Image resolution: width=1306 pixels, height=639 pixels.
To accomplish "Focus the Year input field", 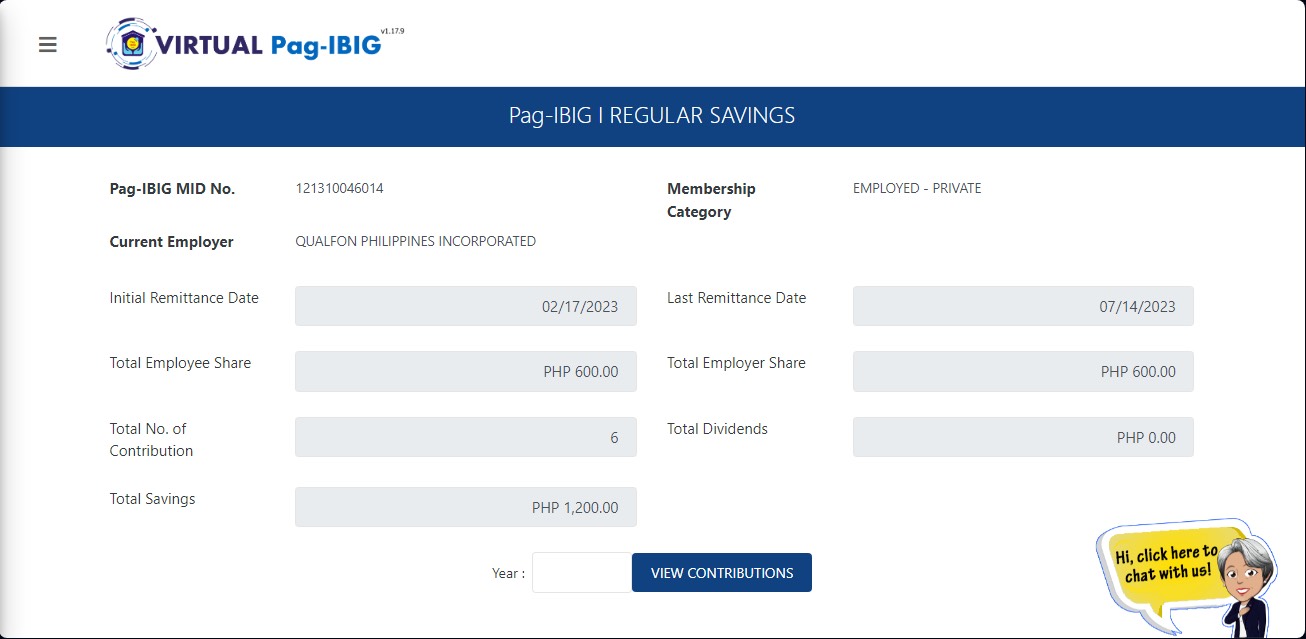I will 581,573.
